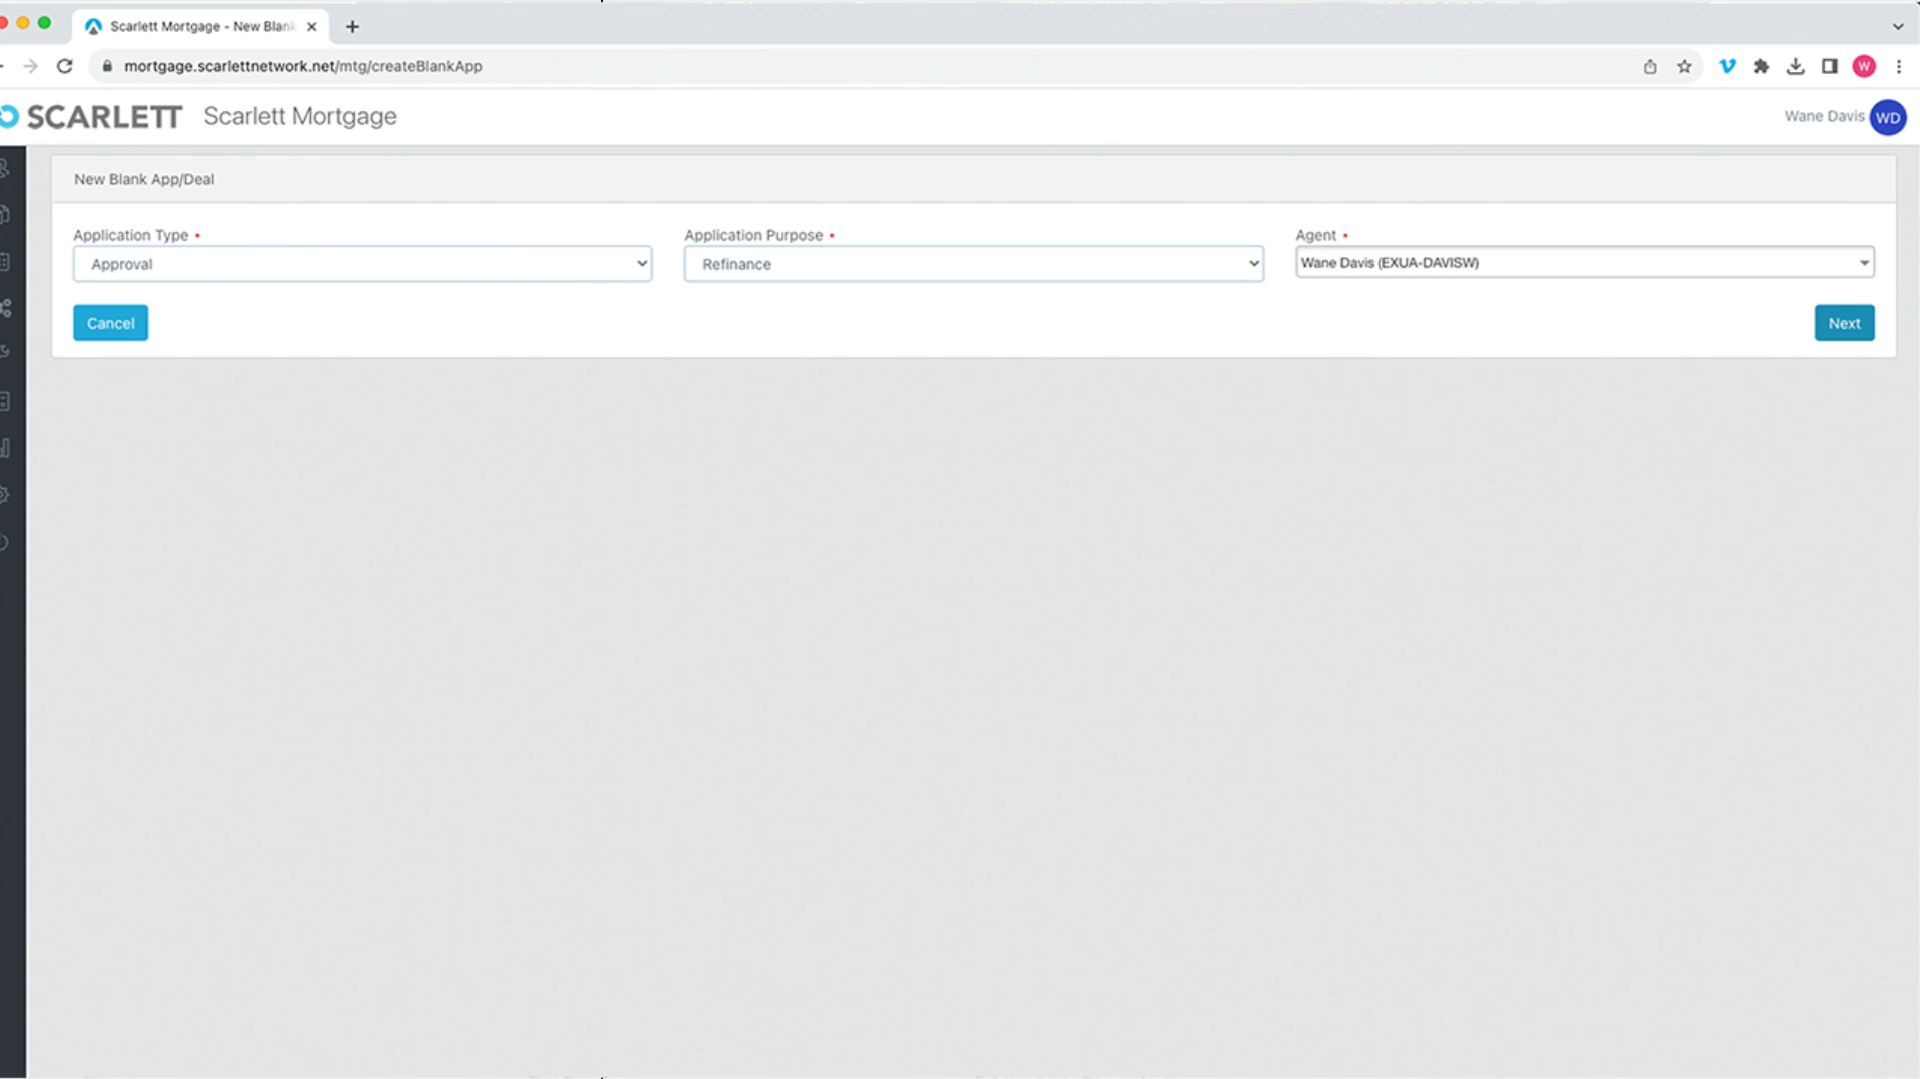The image size is (1920, 1079).
Task: Bookmark this page with the star icon
Action: coord(1684,66)
